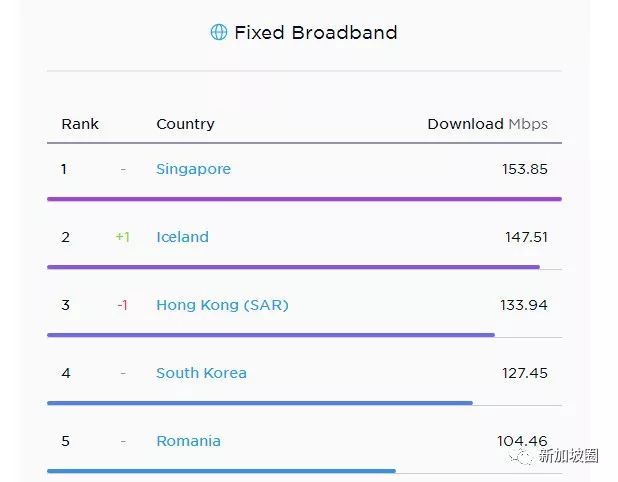The image size is (618, 482).
Task: Open the Romania country link
Action: [x=188, y=441]
